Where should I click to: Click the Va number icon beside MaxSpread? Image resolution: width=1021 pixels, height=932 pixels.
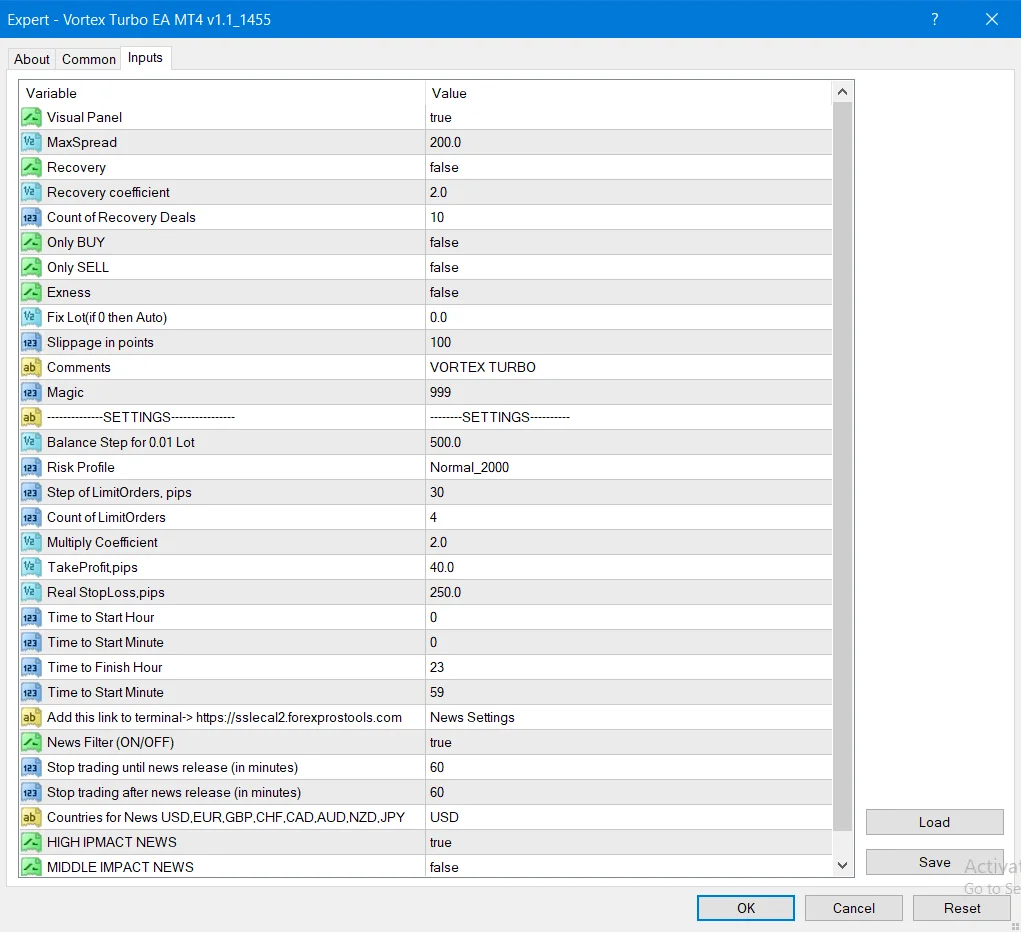coord(31,142)
